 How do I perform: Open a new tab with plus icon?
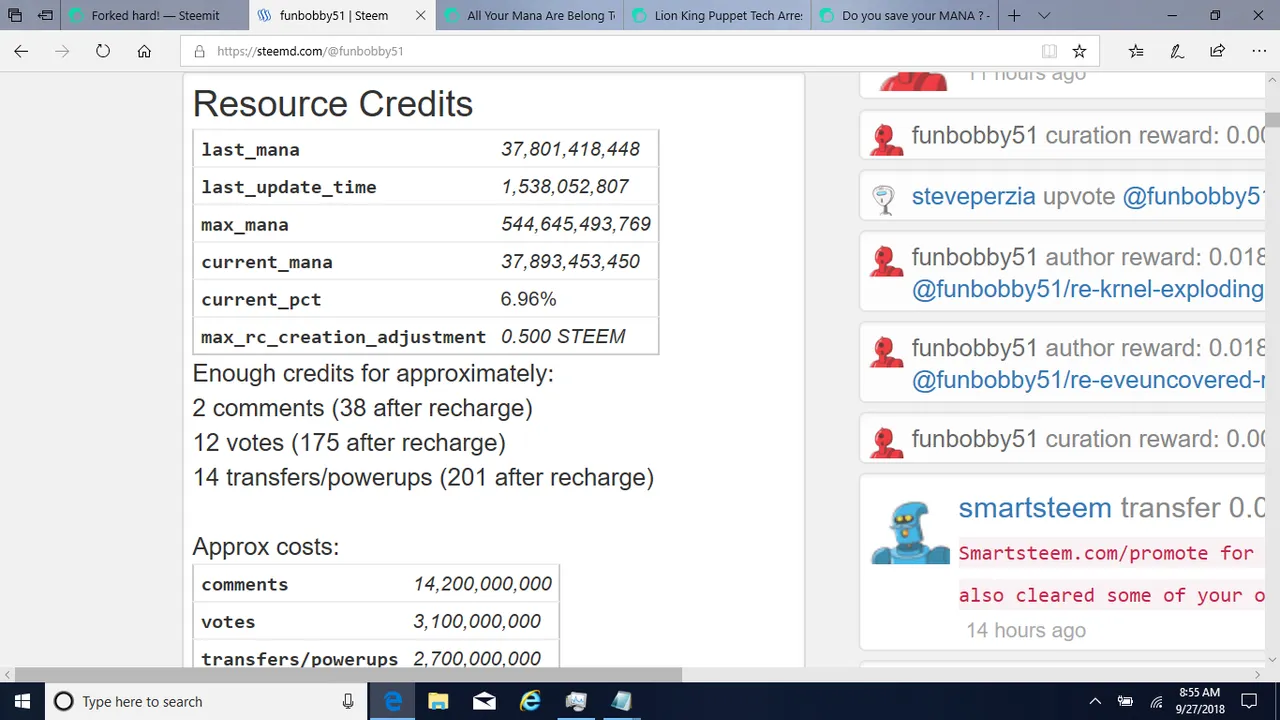coord(1014,16)
